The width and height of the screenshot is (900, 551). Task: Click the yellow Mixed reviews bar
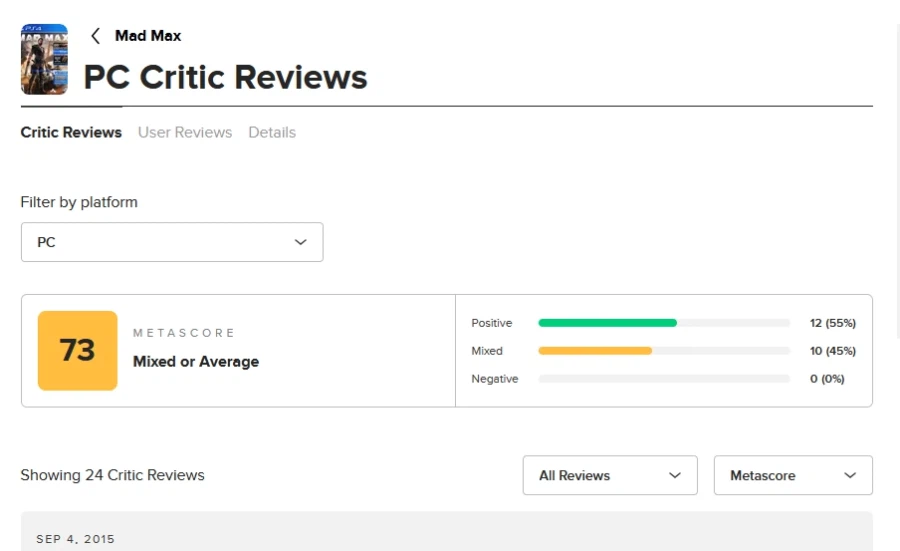595,351
